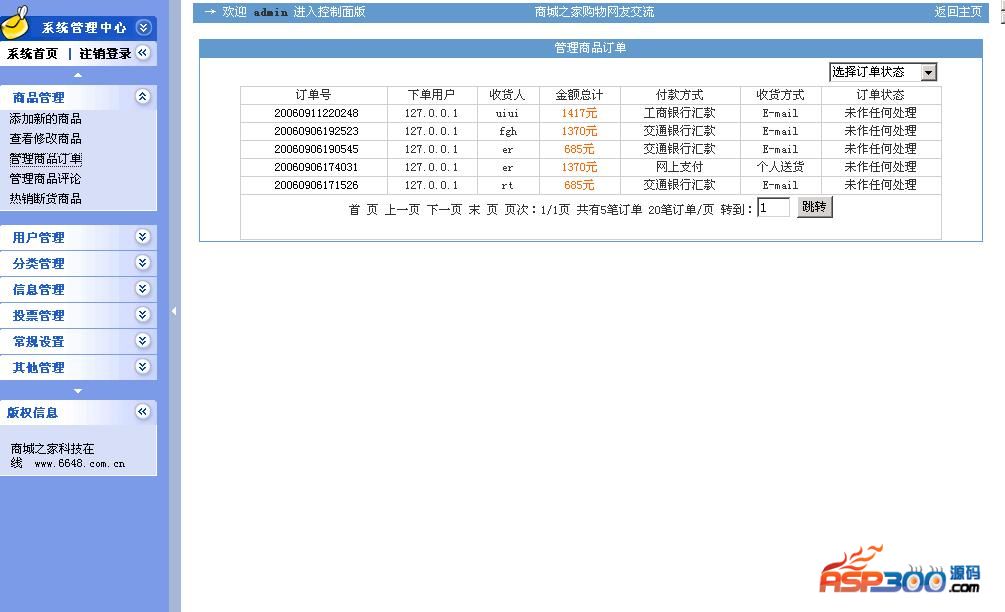Focus the 转到 page number field
1005x612 pixels.
point(773,208)
